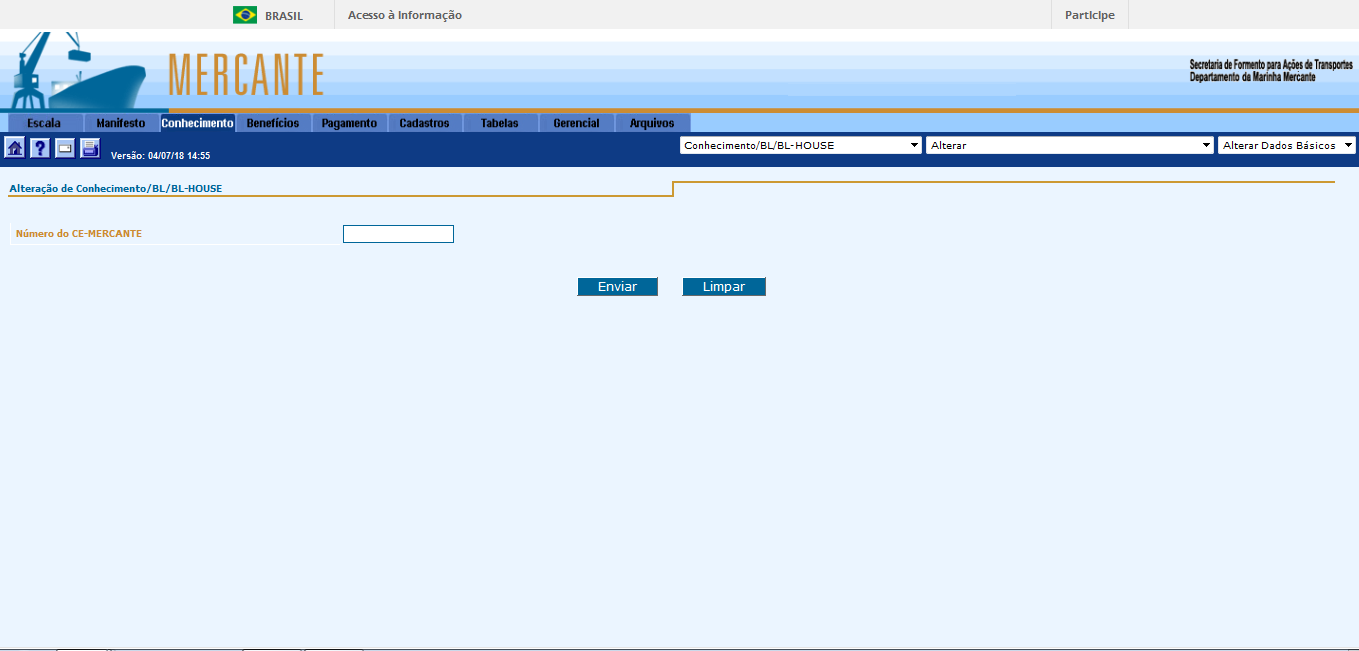Screen dimensions: 1359x651
Task: Click Secretaria de Fomento para Ações de Transportes text
Action: [1271, 64]
